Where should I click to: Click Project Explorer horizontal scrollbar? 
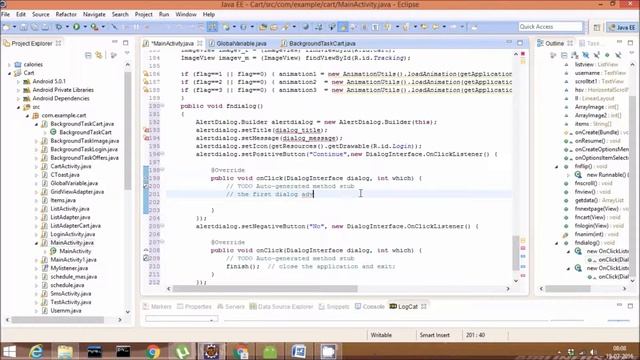[58, 320]
